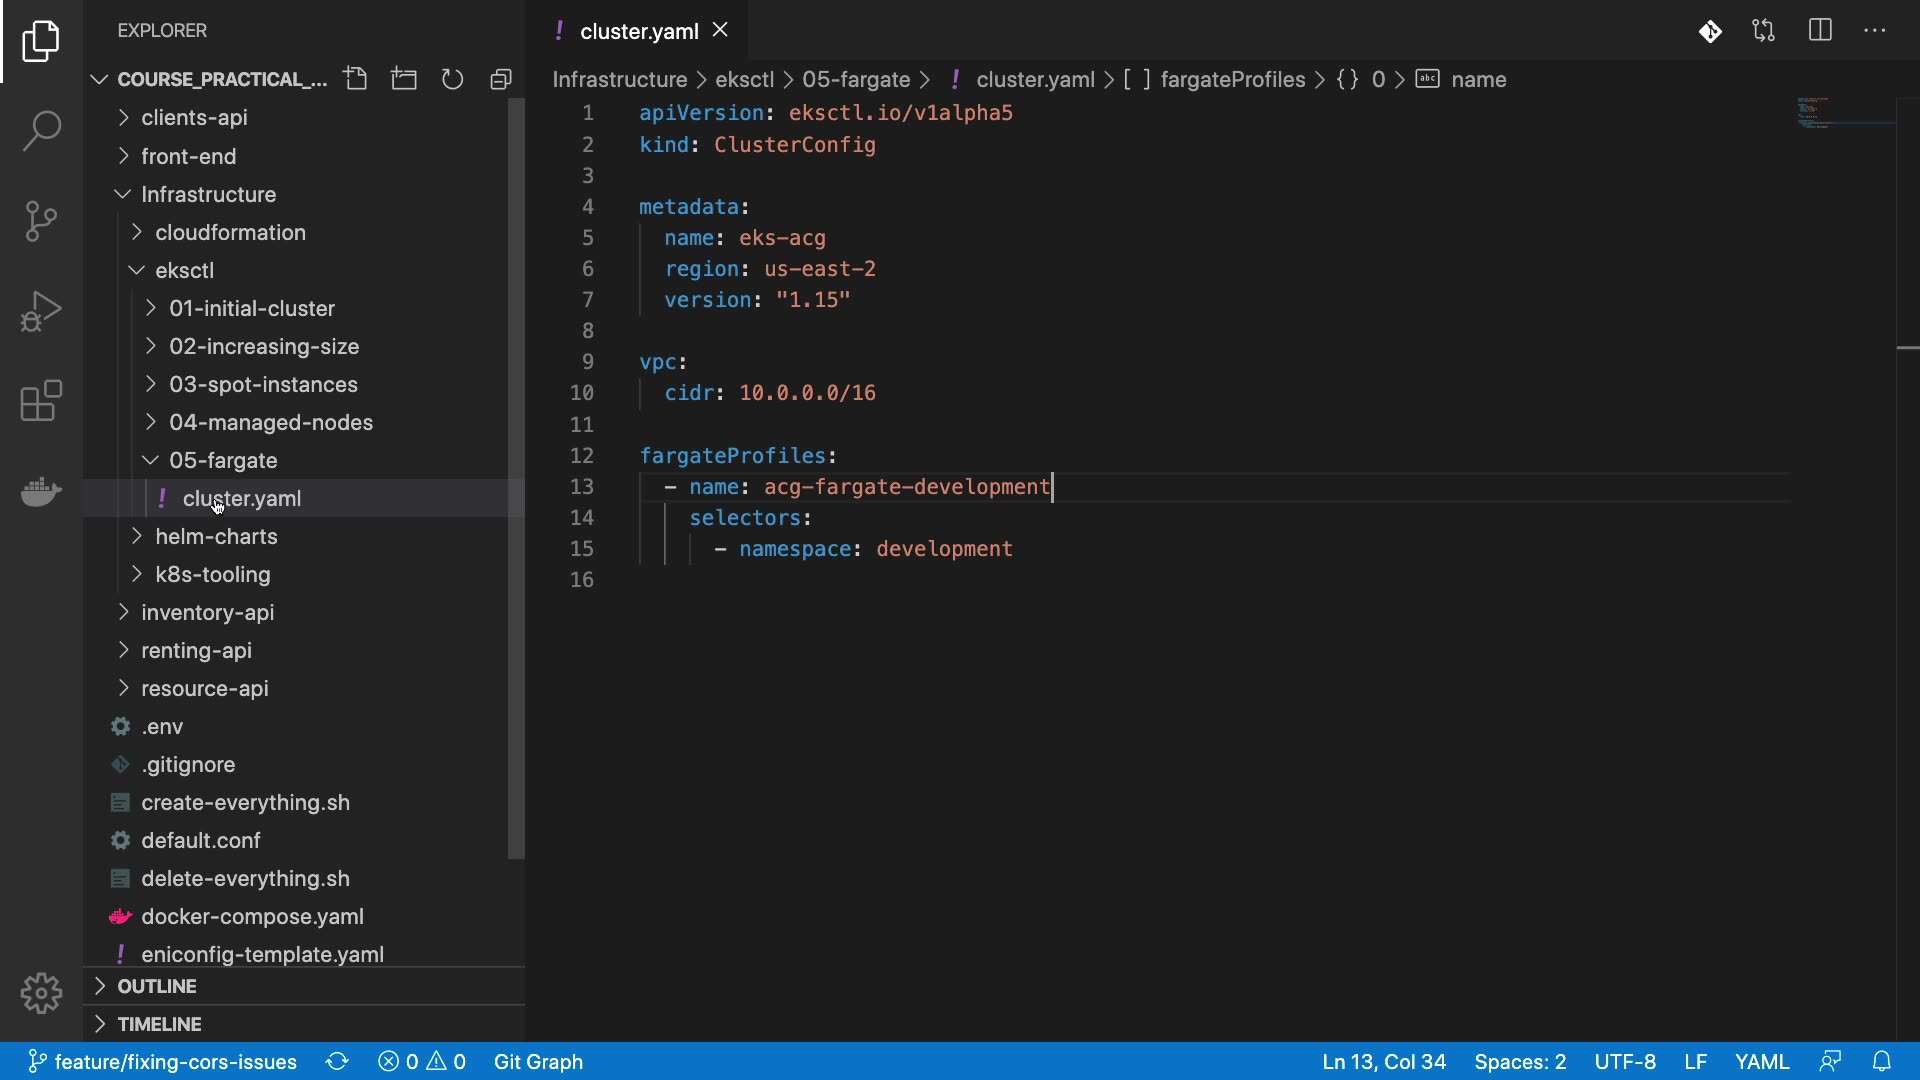Collapse the 05-fargate folder
Screen dimensions: 1920x1080
pyautogui.click(x=223, y=461)
